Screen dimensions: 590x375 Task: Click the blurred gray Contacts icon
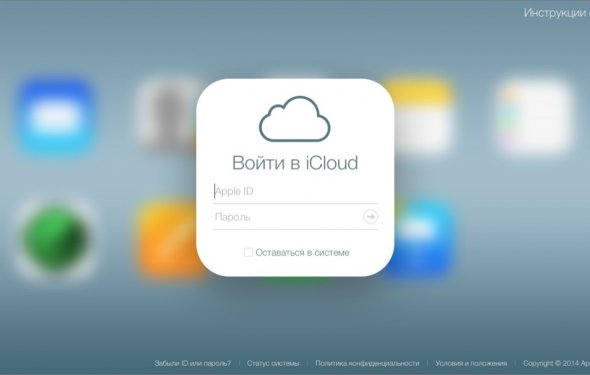click(168, 115)
